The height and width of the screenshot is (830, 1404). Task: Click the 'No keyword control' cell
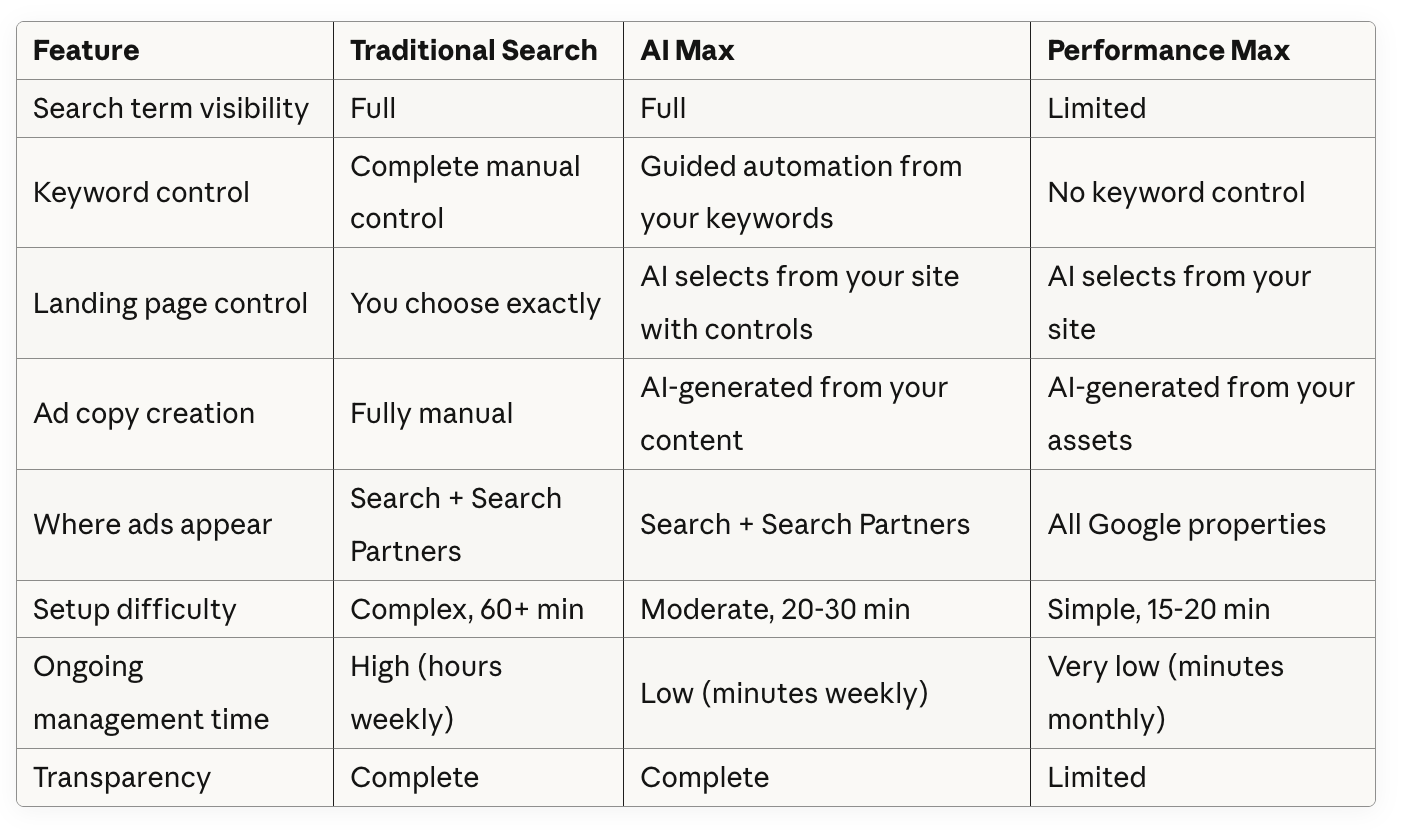tap(1176, 192)
